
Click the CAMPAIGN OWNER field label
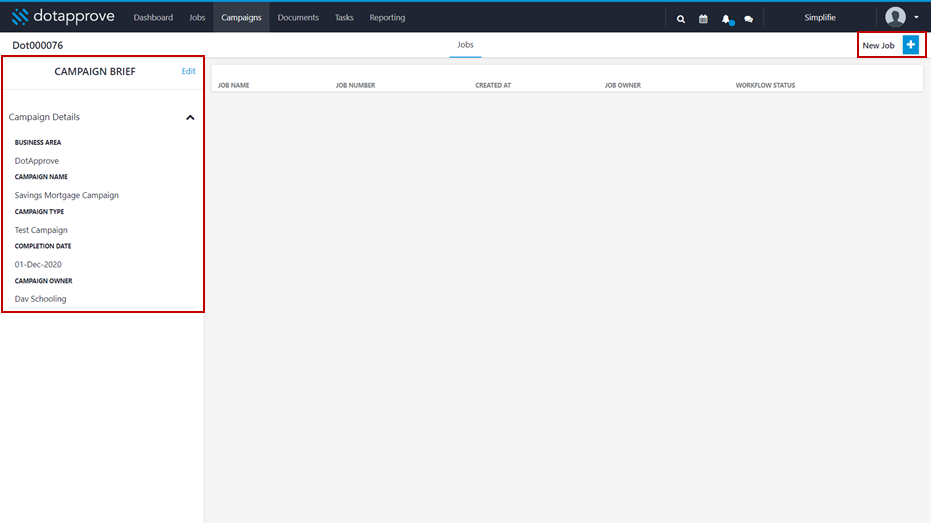(x=43, y=281)
